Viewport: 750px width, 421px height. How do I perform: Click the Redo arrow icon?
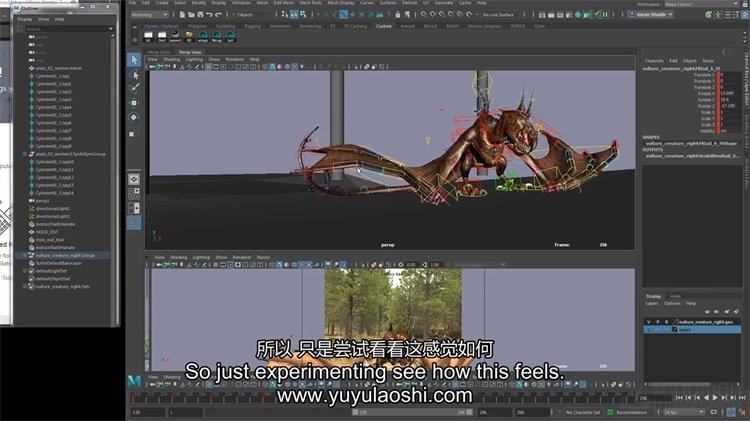(x=218, y=15)
